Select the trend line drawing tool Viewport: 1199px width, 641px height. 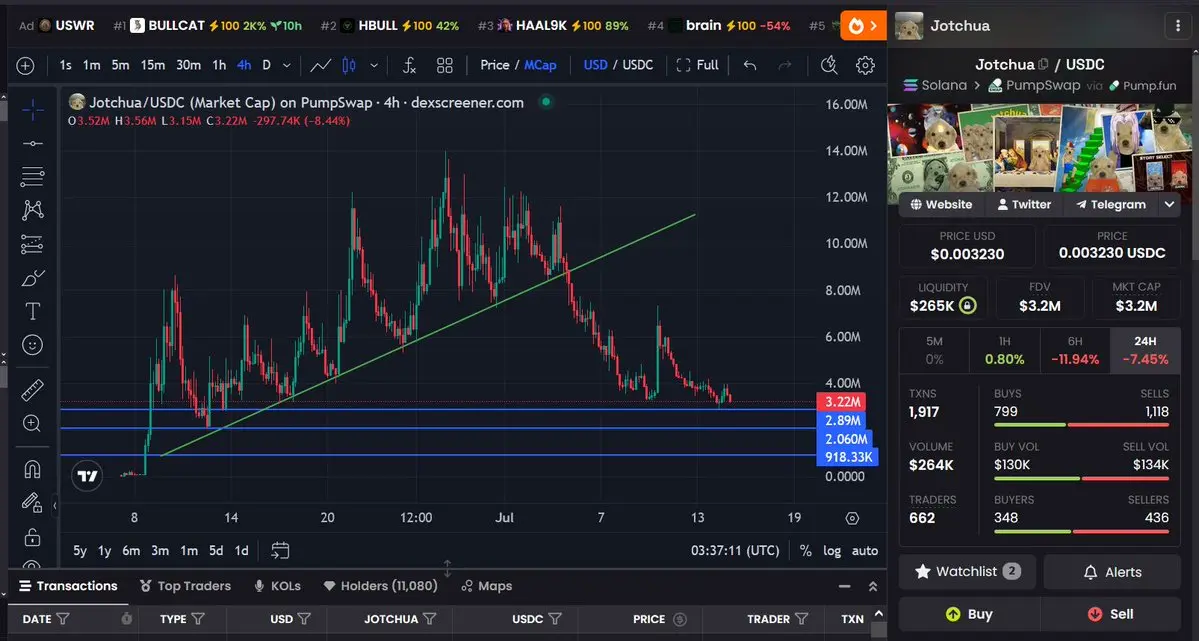click(x=32, y=144)
